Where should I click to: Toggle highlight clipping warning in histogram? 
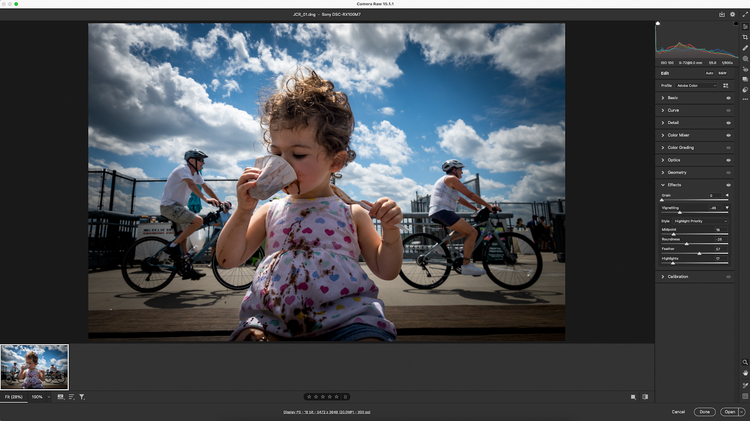[736, 23]
